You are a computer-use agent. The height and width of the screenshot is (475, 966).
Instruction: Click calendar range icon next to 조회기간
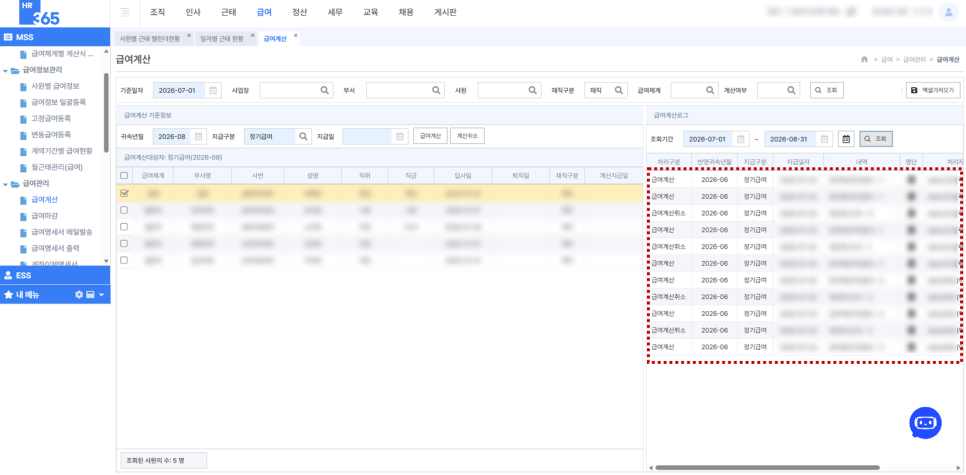pyautogui.click(x=846, y=139)
